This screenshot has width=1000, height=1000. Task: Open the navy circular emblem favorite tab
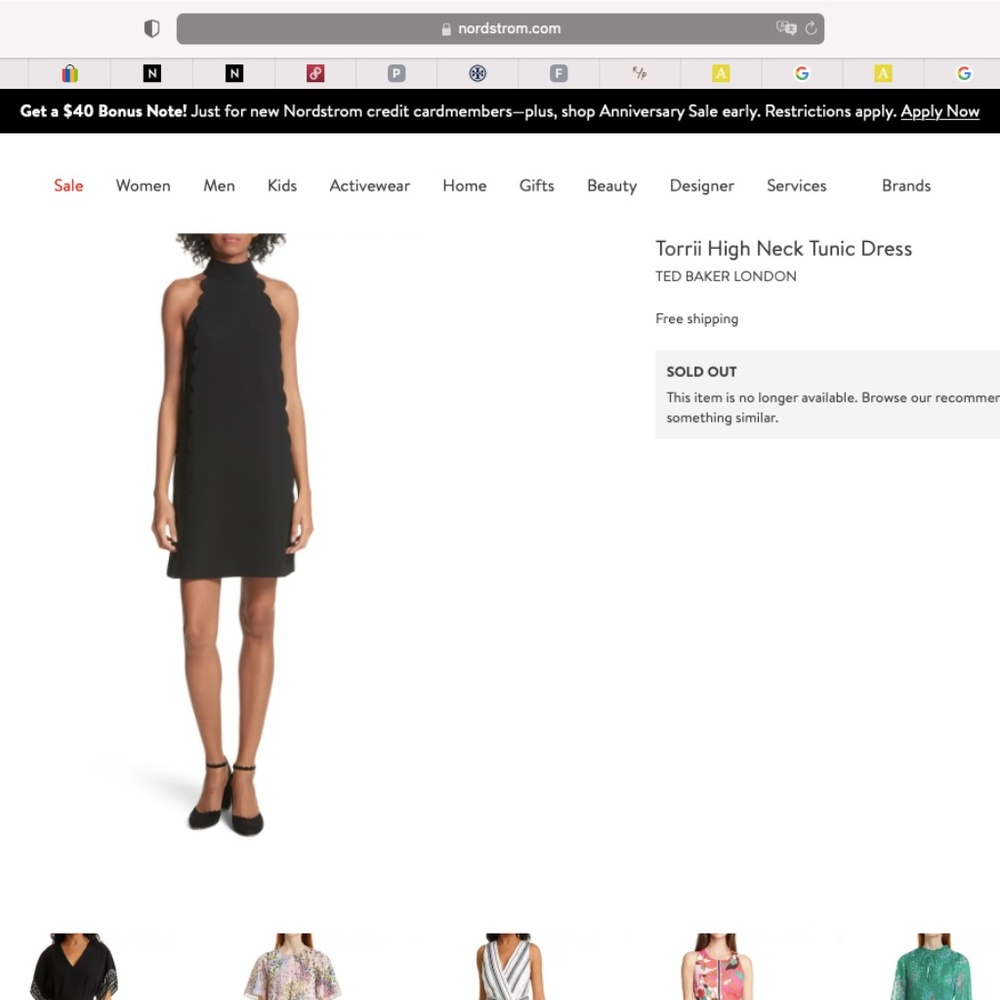click(x=478, y=73)
